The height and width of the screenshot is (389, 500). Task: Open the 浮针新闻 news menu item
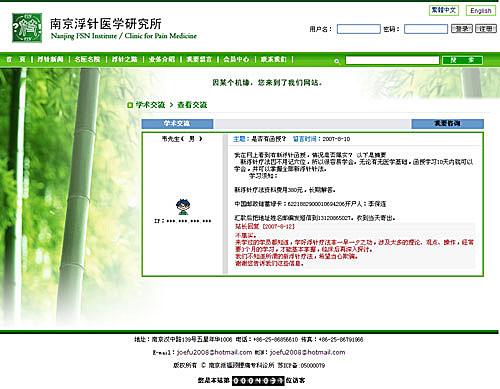point(50,59)
